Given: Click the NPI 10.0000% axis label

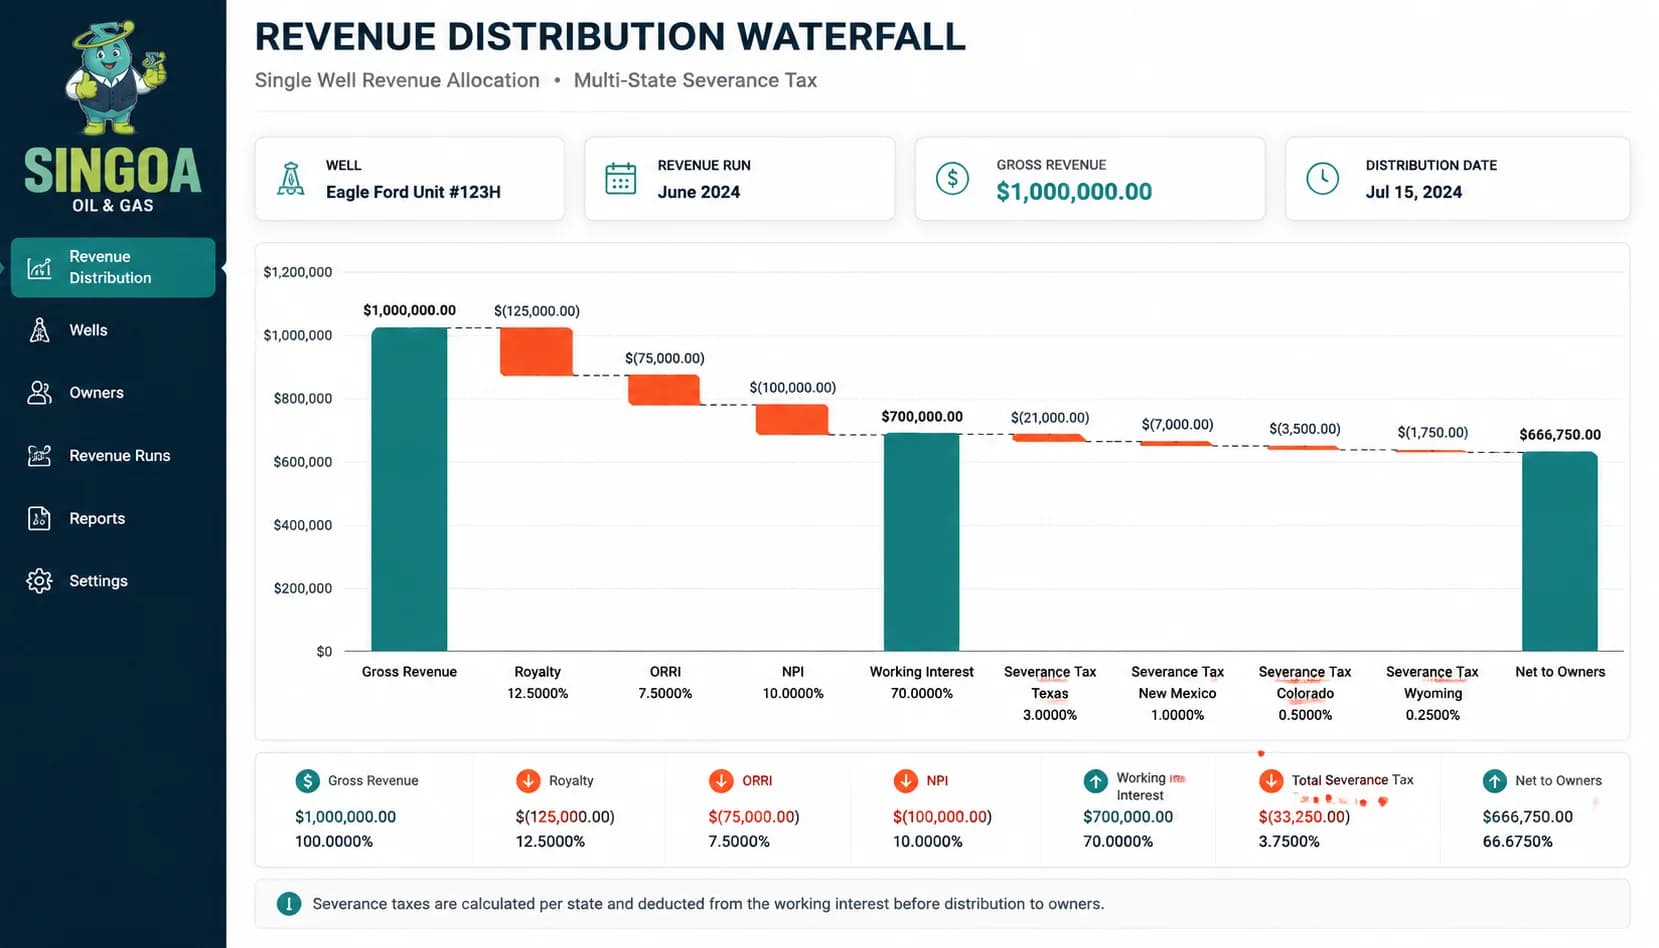Looking at the screenshot, I should pyautogui.click(x=793, y=683).
